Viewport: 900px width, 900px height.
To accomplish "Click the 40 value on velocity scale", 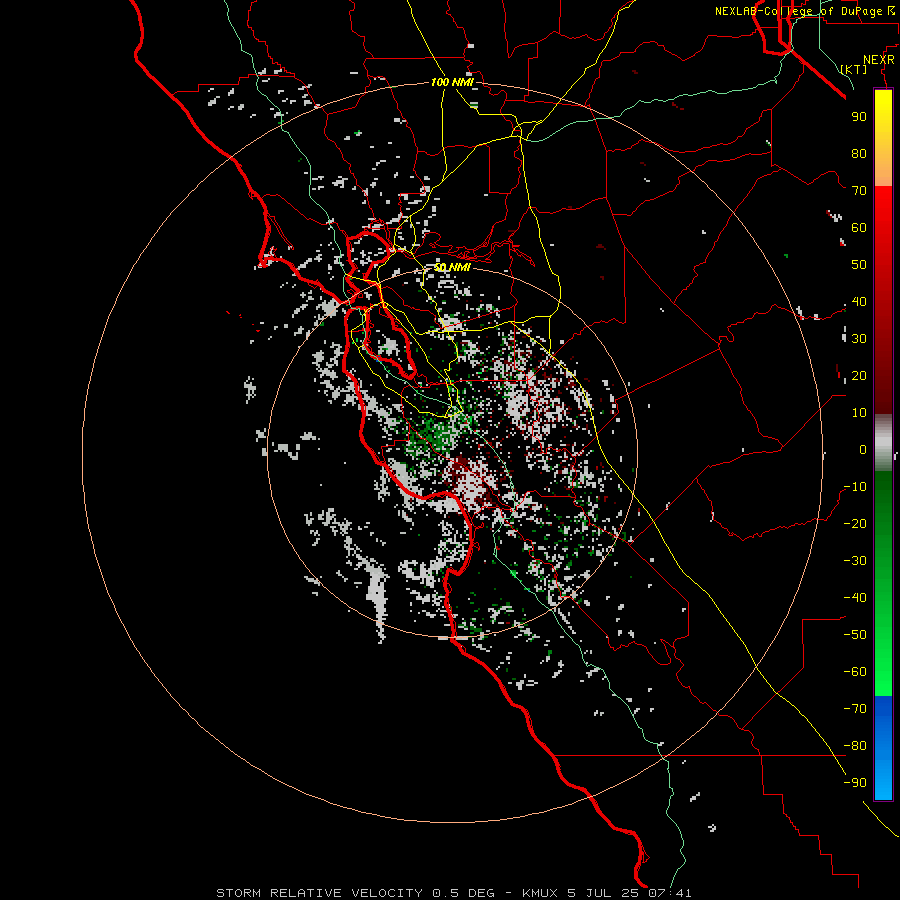I will 859,302.
